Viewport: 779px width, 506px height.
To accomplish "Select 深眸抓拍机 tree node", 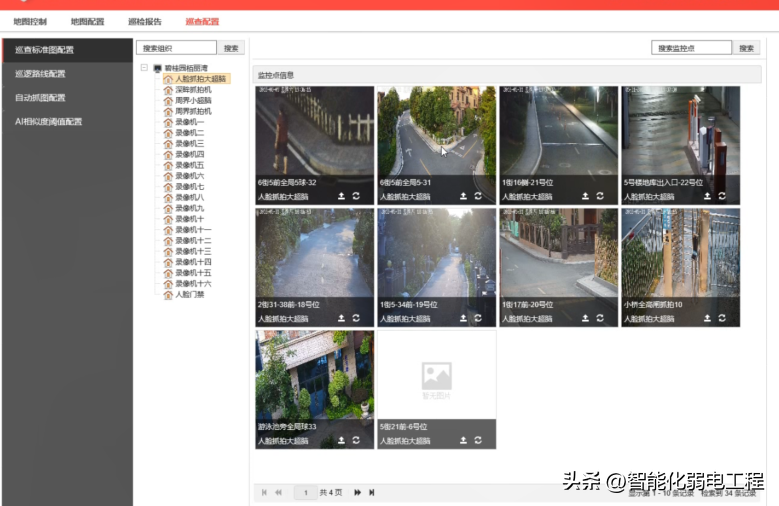I will tap(193, 89).
